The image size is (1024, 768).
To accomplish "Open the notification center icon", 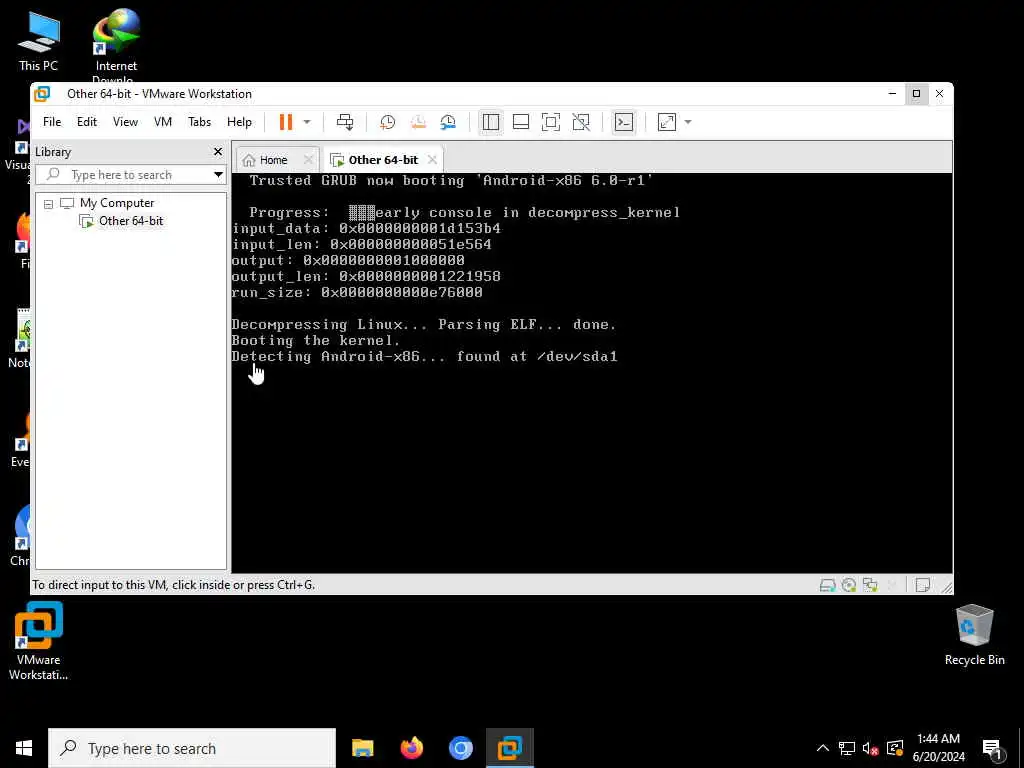I will click(992, 749).
